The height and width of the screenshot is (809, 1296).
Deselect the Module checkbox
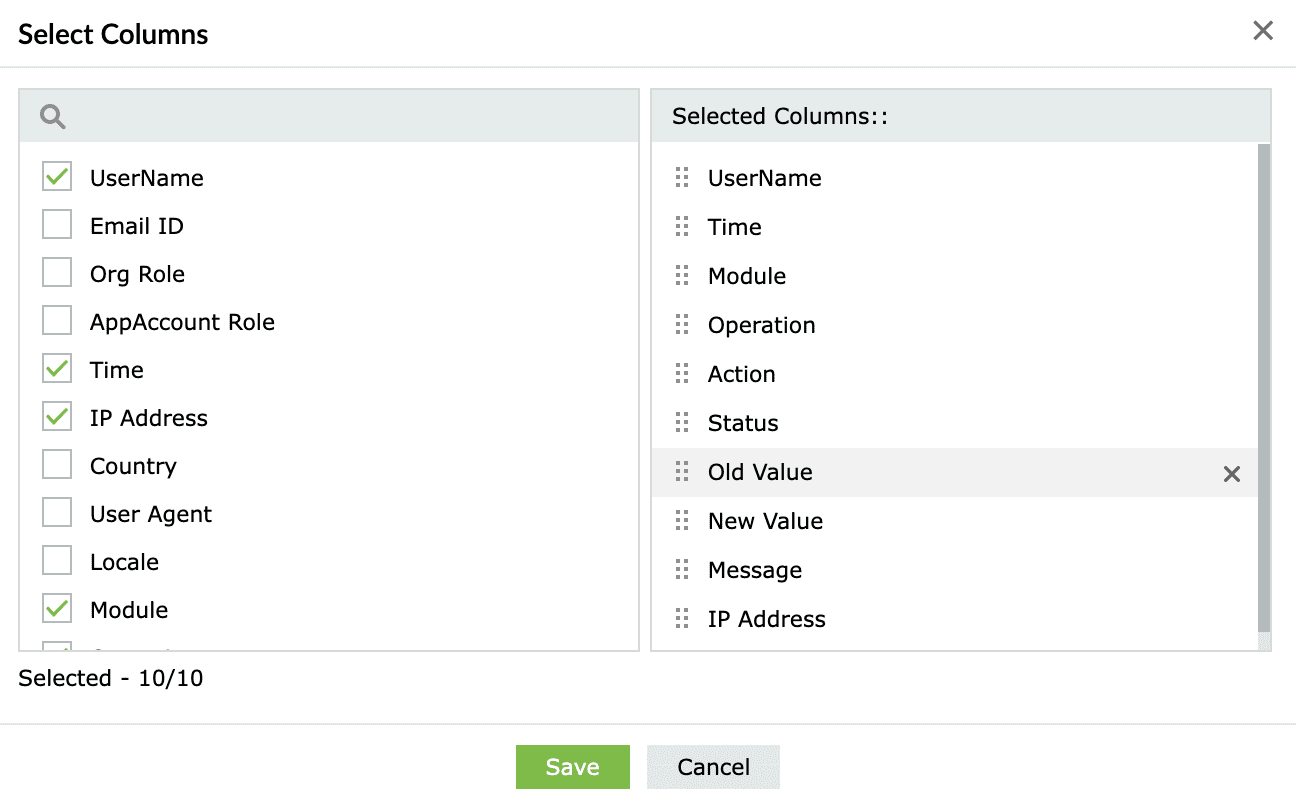tap(57, 610)
